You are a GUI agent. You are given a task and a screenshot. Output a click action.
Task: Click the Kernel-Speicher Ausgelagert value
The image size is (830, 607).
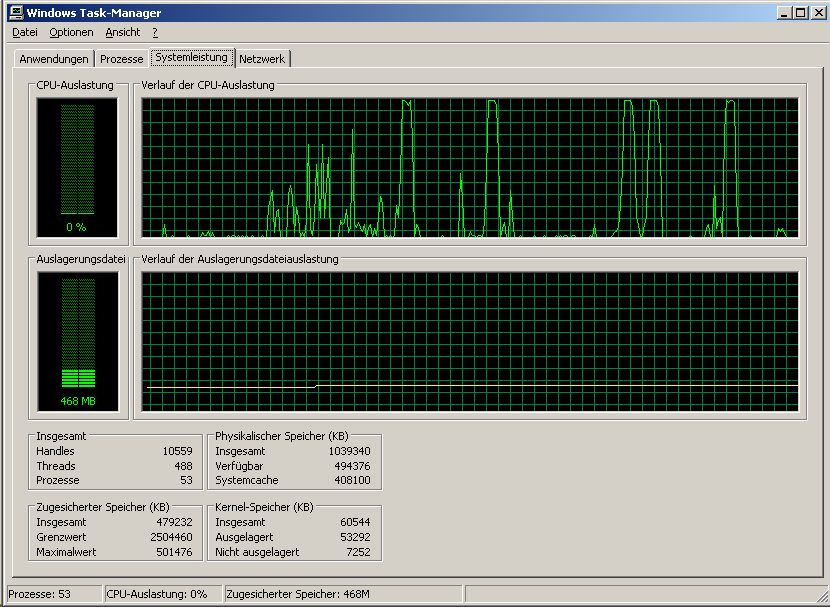tap(353, 537)
